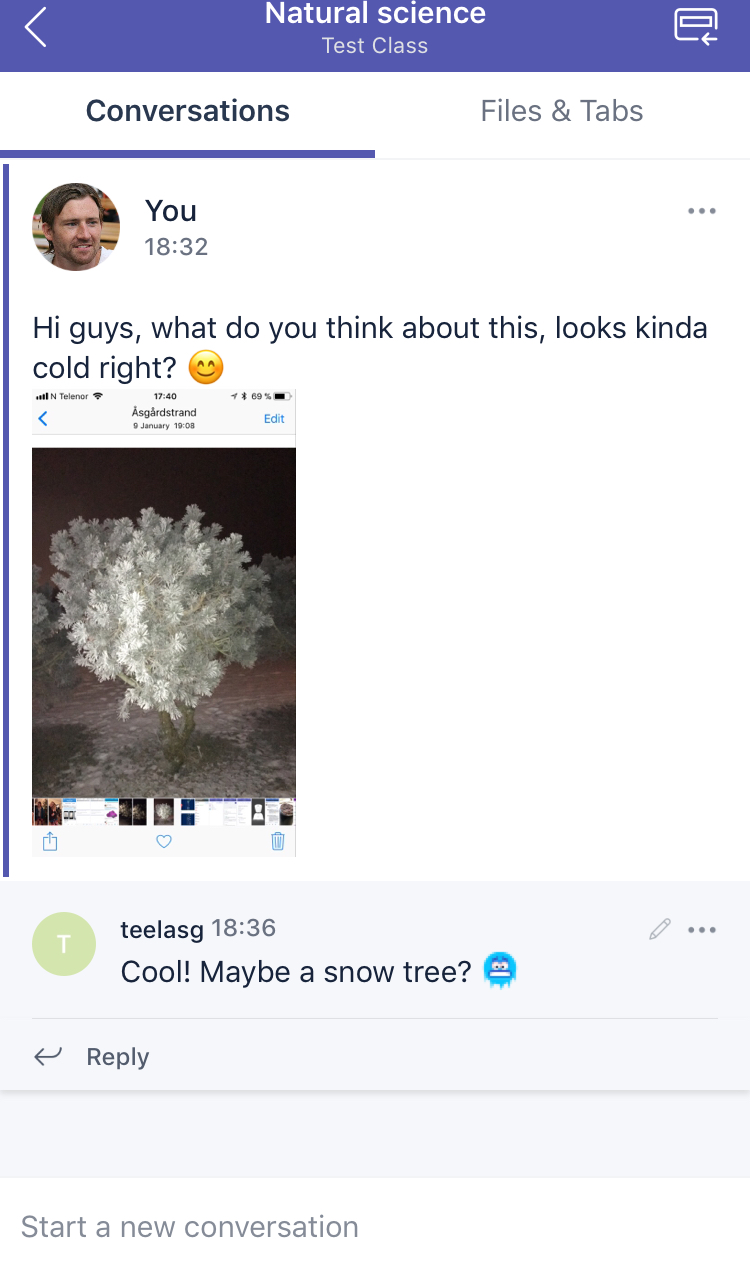Image resolution: width=750 pixels, height=1278 pixels.
Task: Open more options on teelasg's reply
Action: click(702, 930)
